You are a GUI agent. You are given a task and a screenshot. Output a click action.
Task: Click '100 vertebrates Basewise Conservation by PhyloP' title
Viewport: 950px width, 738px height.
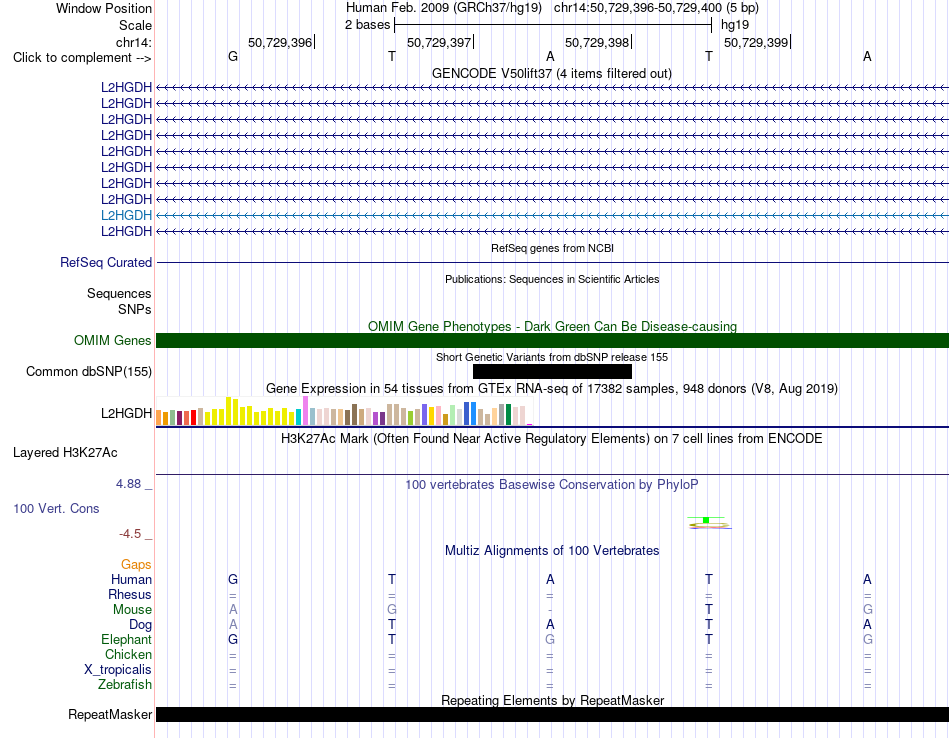coord(552,484)
